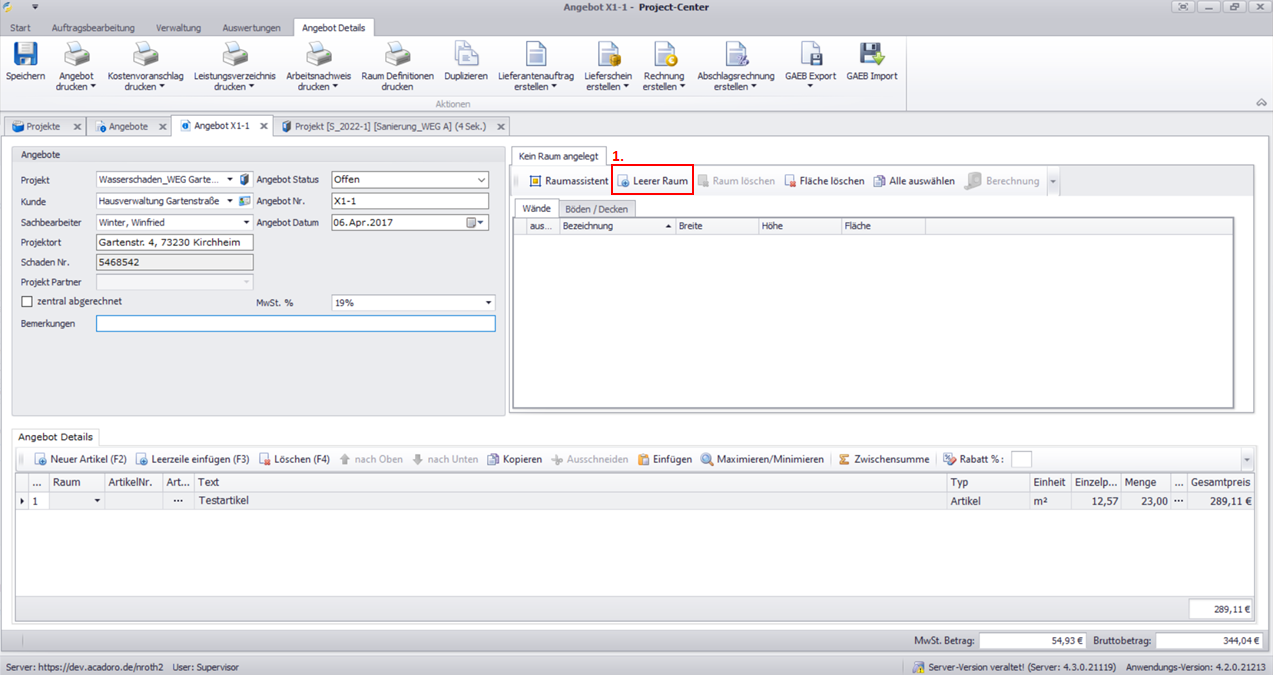Viewport: 1273px width, 675px height.
Task: Click Leerer Raum toolbar button
Action: (x=652, y=181)
